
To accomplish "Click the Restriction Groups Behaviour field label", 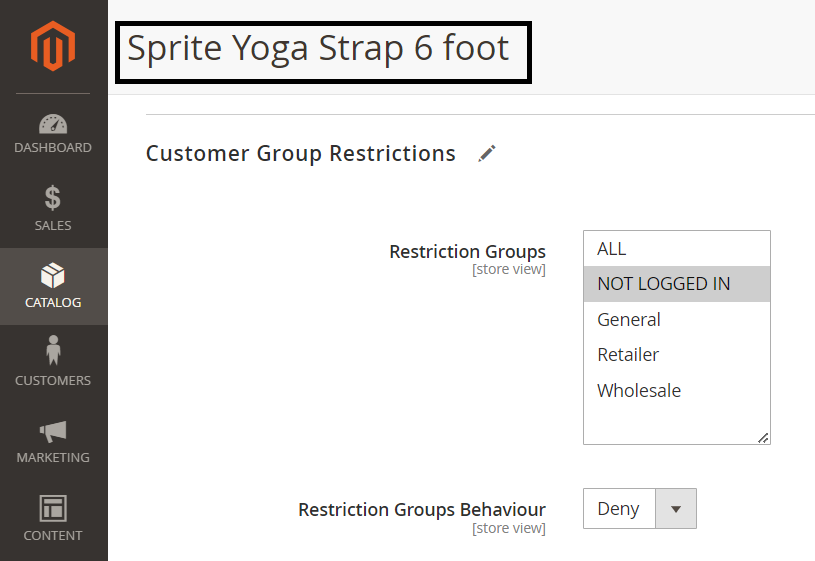I will (421, 510).
